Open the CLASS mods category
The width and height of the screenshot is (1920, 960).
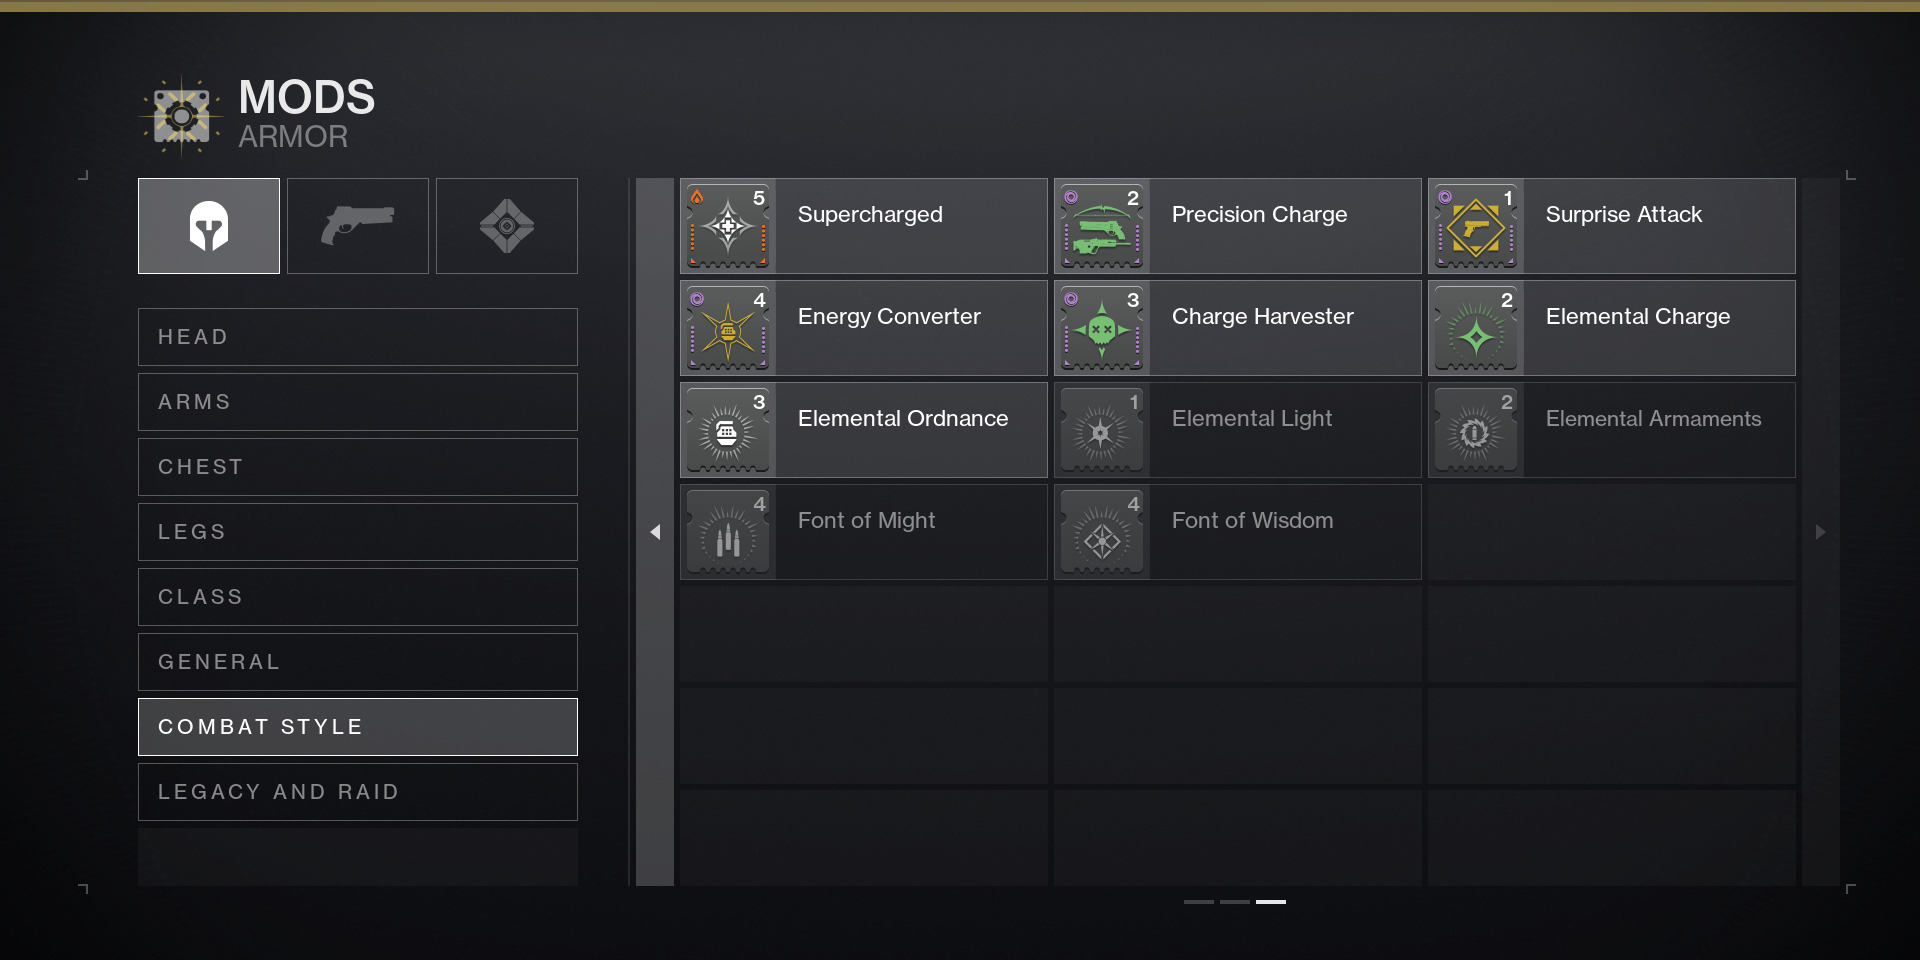(x=358, y=597)
